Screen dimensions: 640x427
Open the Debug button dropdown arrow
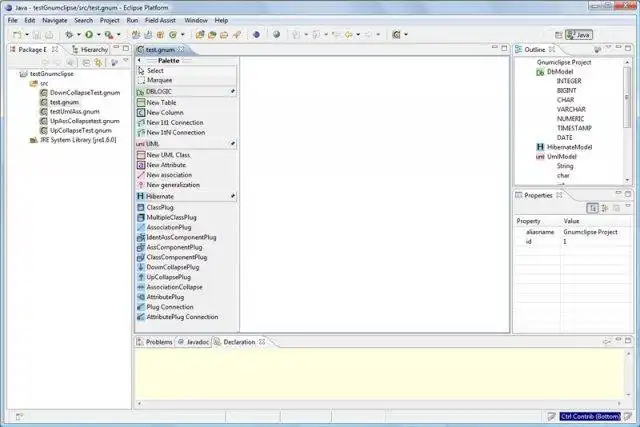point(79,35)
